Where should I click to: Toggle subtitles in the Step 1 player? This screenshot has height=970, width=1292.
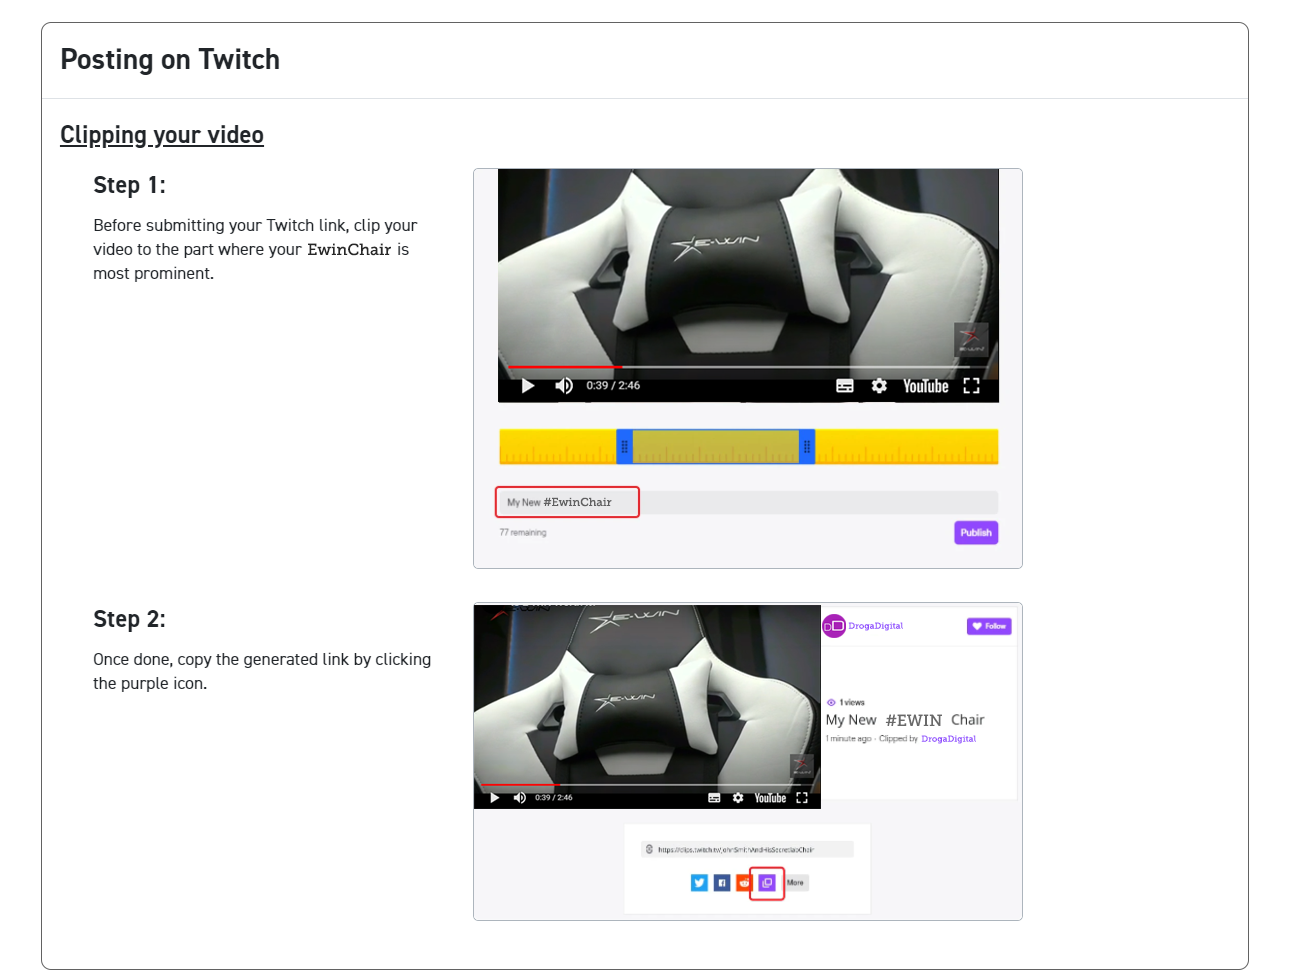coord(845,386)
